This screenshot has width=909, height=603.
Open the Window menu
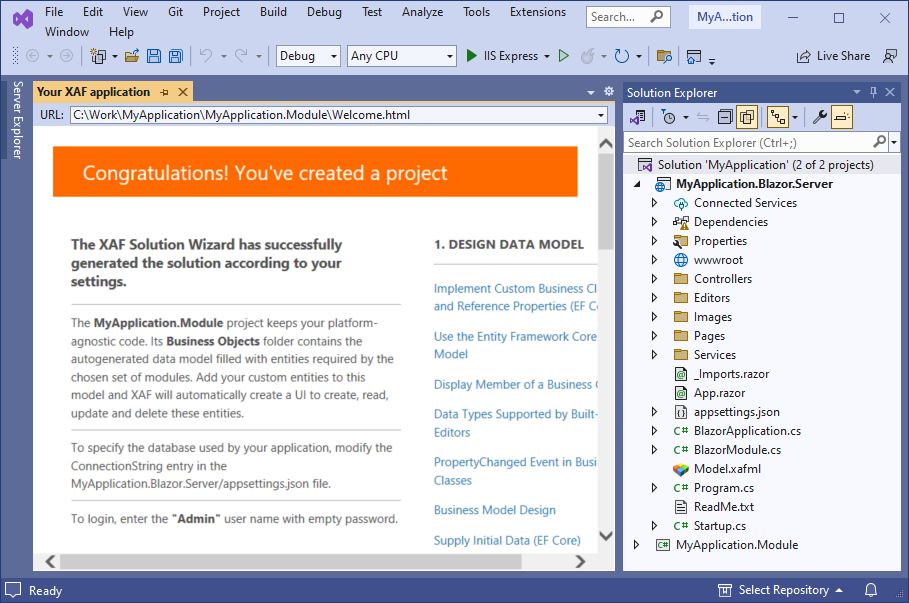pos(67,32)
